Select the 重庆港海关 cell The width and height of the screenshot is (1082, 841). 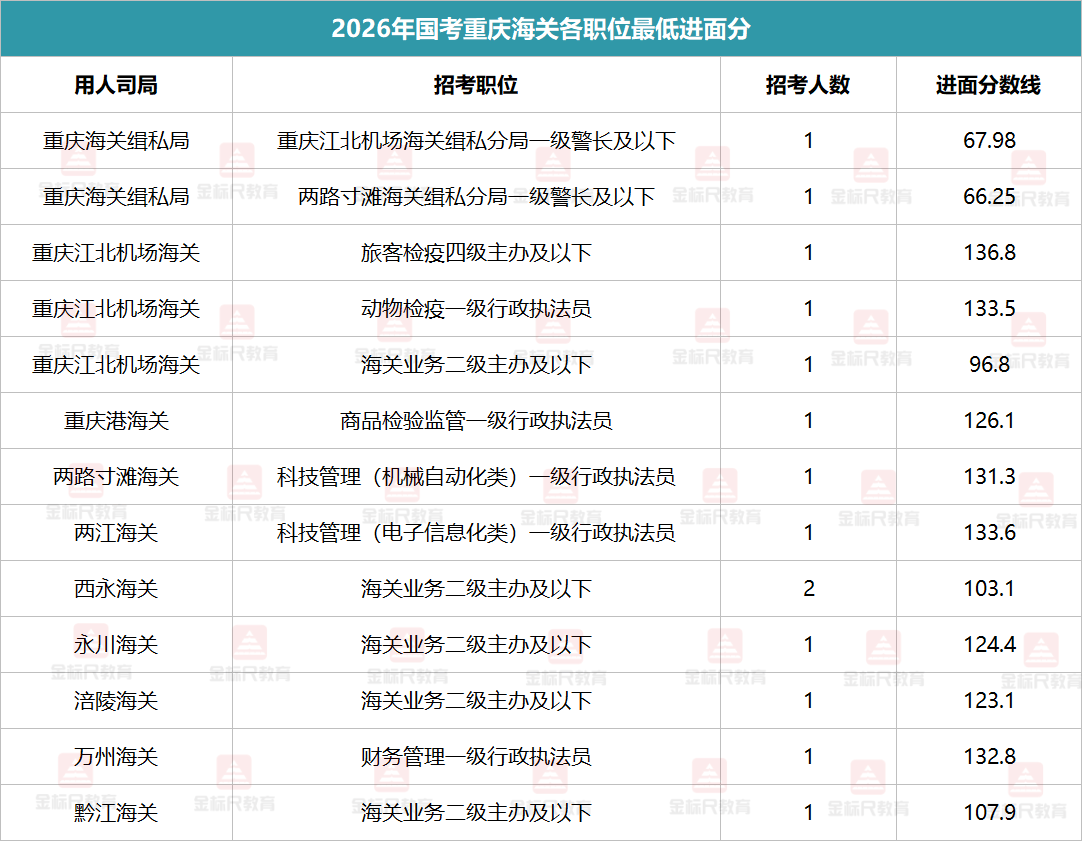116,420
